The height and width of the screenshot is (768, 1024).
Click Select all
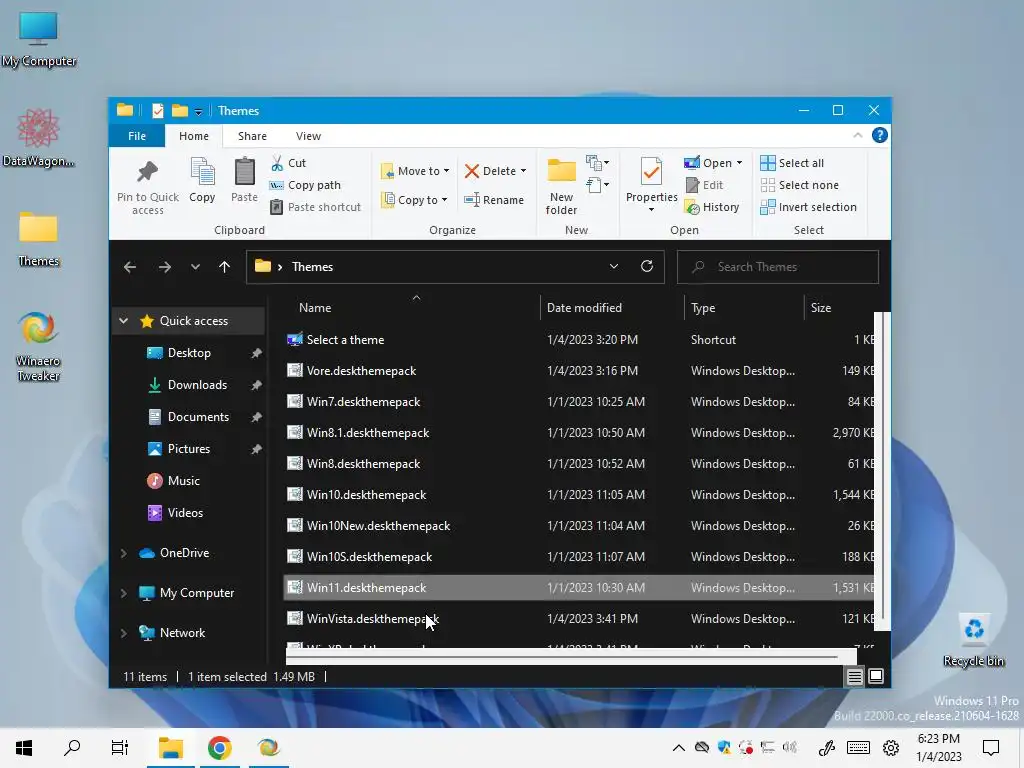click(792, 163)
